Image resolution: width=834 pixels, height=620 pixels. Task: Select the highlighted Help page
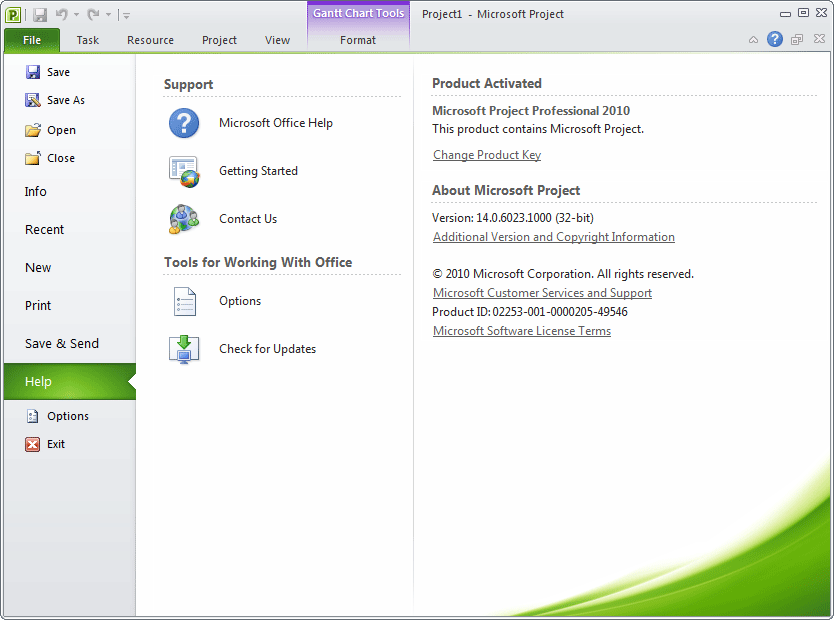click(x=70, y=381)
